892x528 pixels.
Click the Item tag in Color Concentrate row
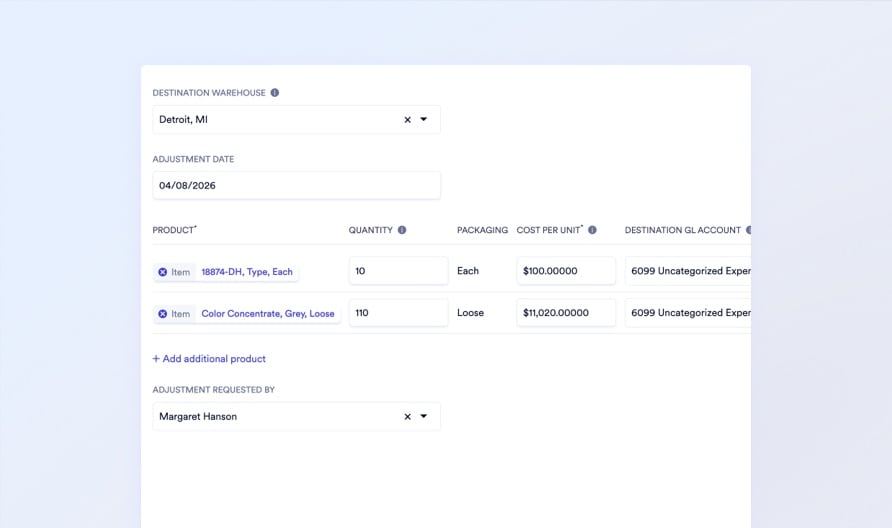[x=181, y=314]
